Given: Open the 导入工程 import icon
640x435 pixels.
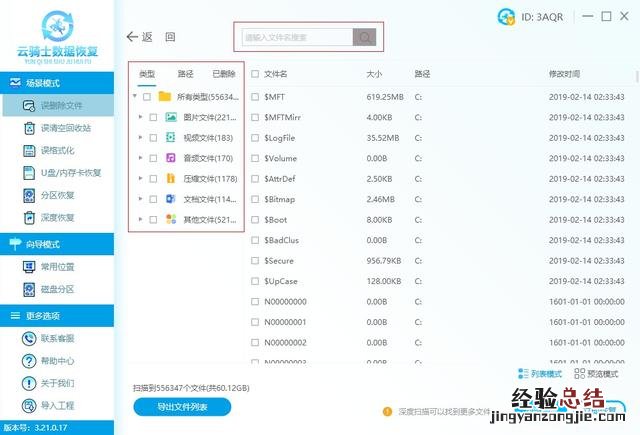Looking at the screenshot, I should click(x=29, y=406).
